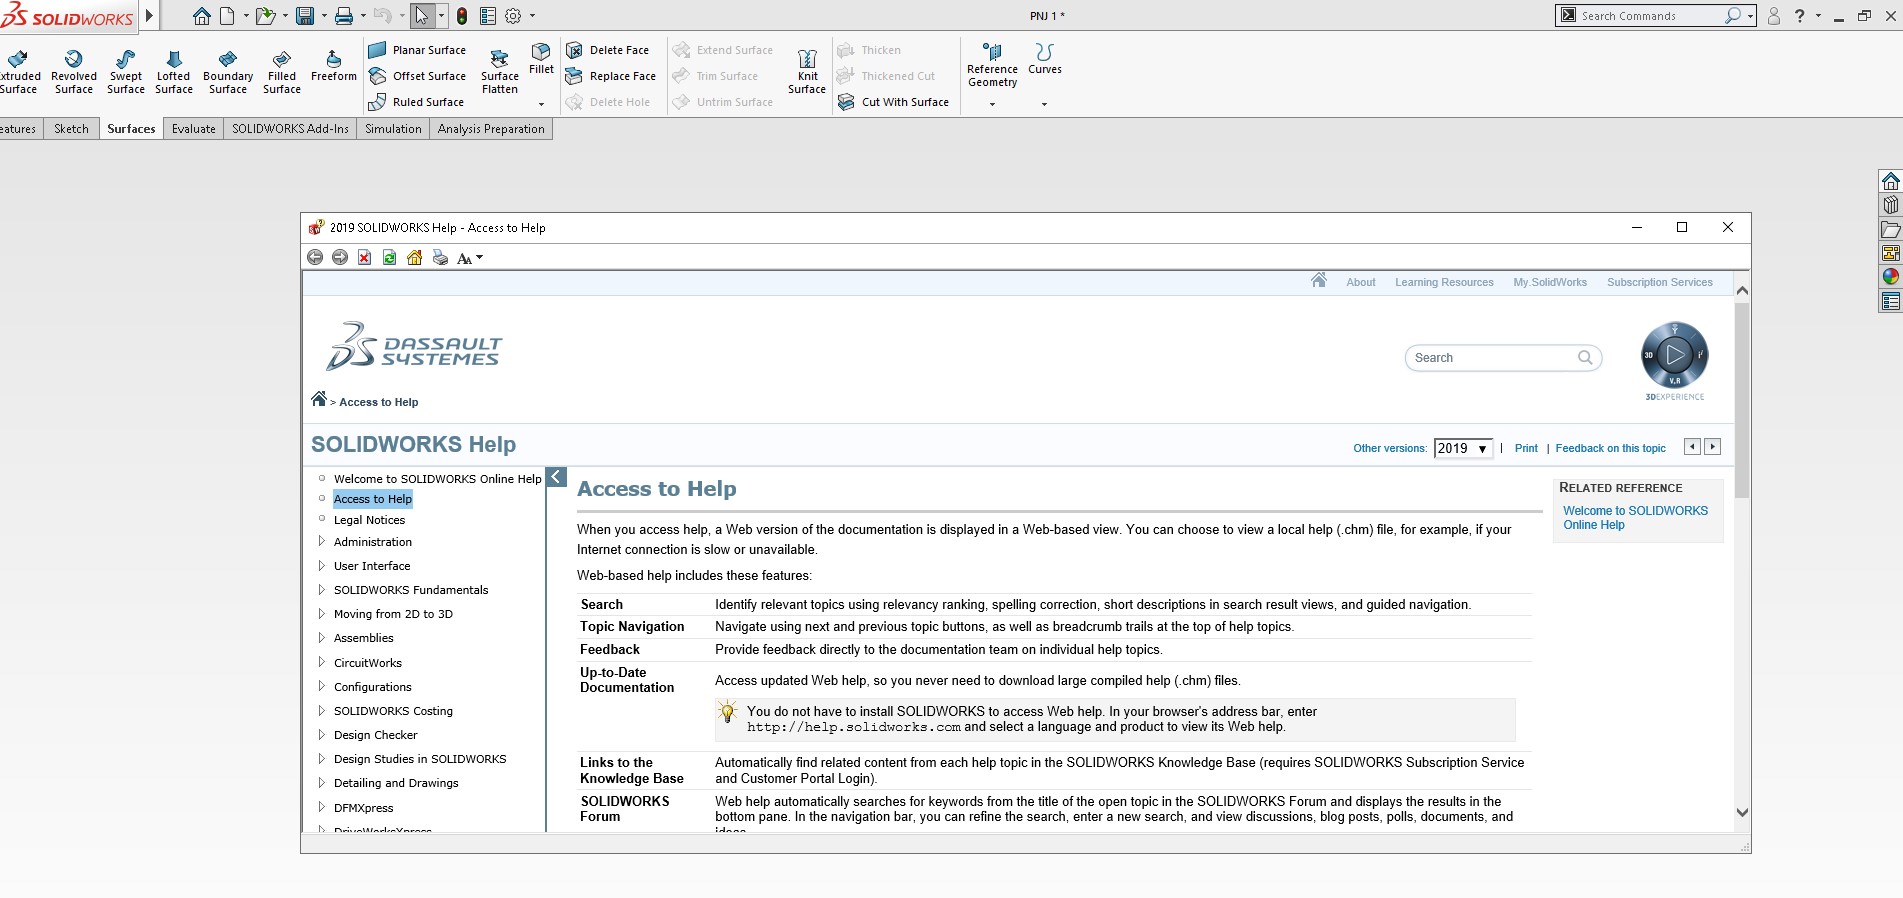Select the Lofted Surface tool
This screenshot has width=1903, height=898.
(x=174, y=71)
